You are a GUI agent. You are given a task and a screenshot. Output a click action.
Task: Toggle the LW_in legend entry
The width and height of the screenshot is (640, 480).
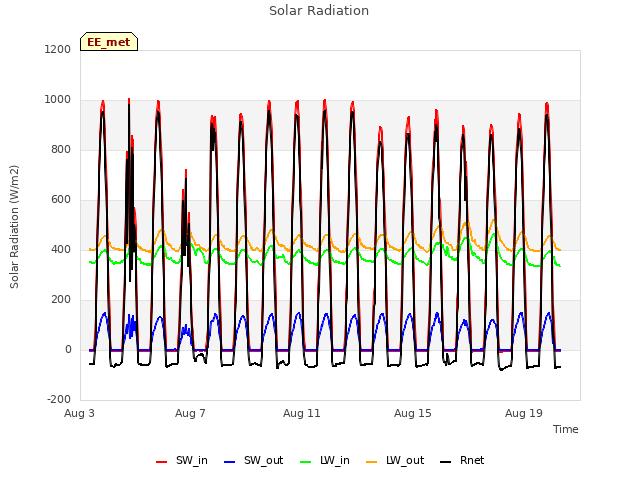tap(325, 460)
